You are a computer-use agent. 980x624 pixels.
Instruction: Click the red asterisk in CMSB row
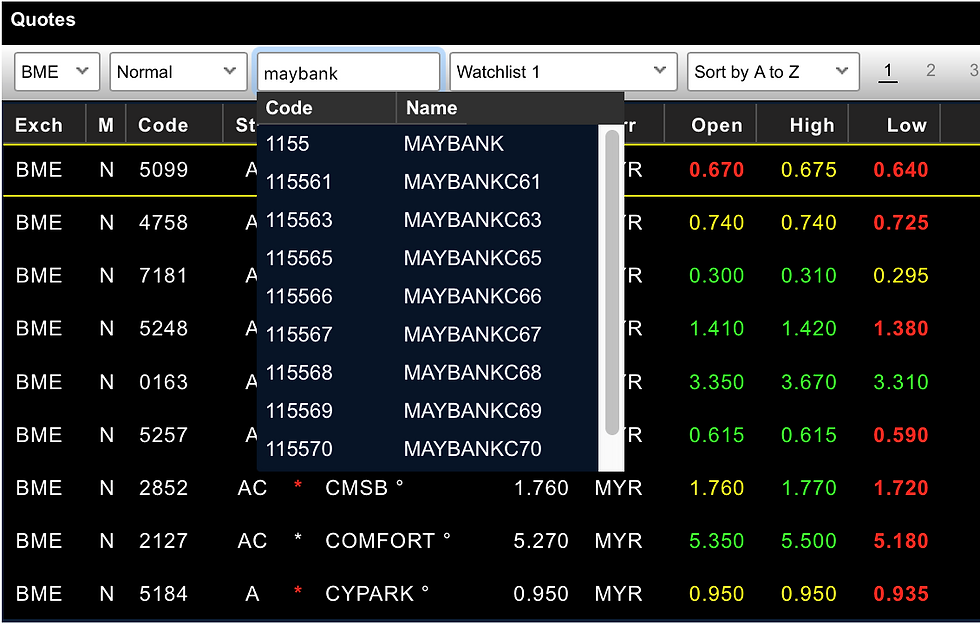pos(298,485)
